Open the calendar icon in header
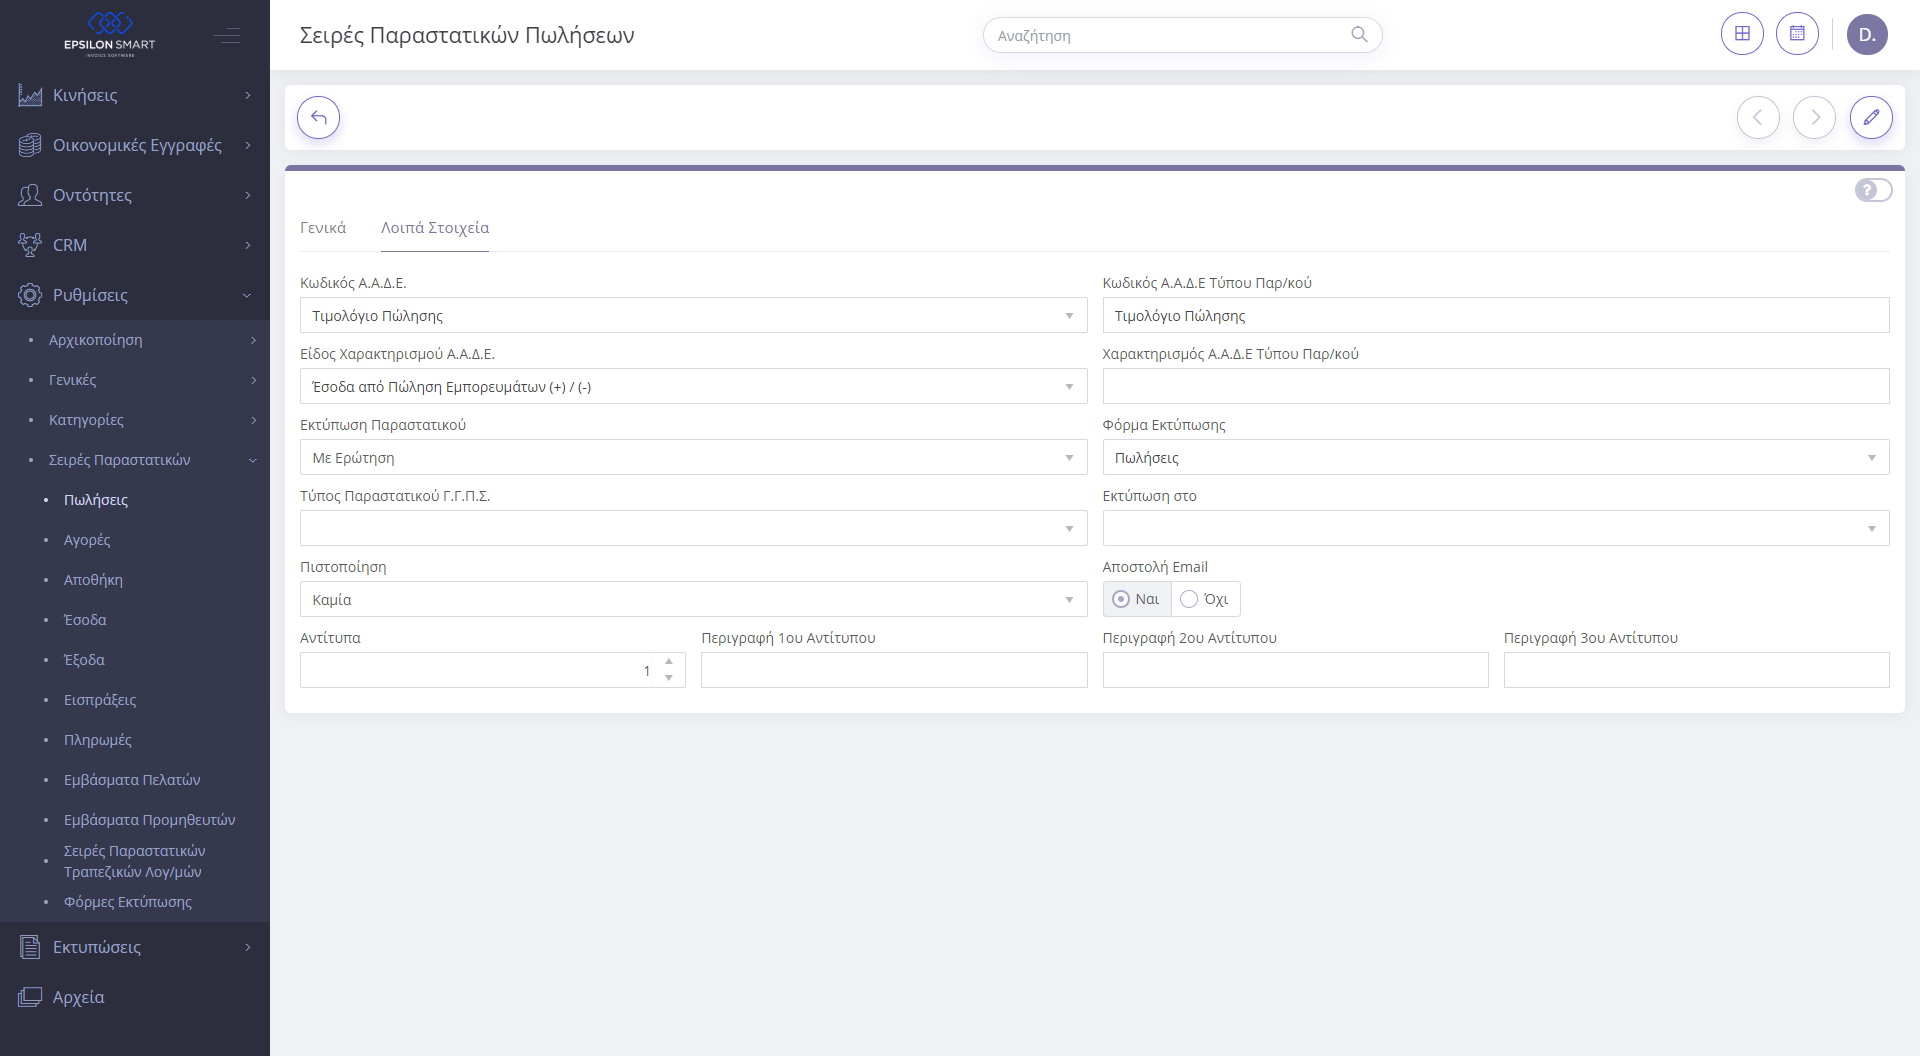Screen dimensions: 1920x1056 pos(1796,34)
